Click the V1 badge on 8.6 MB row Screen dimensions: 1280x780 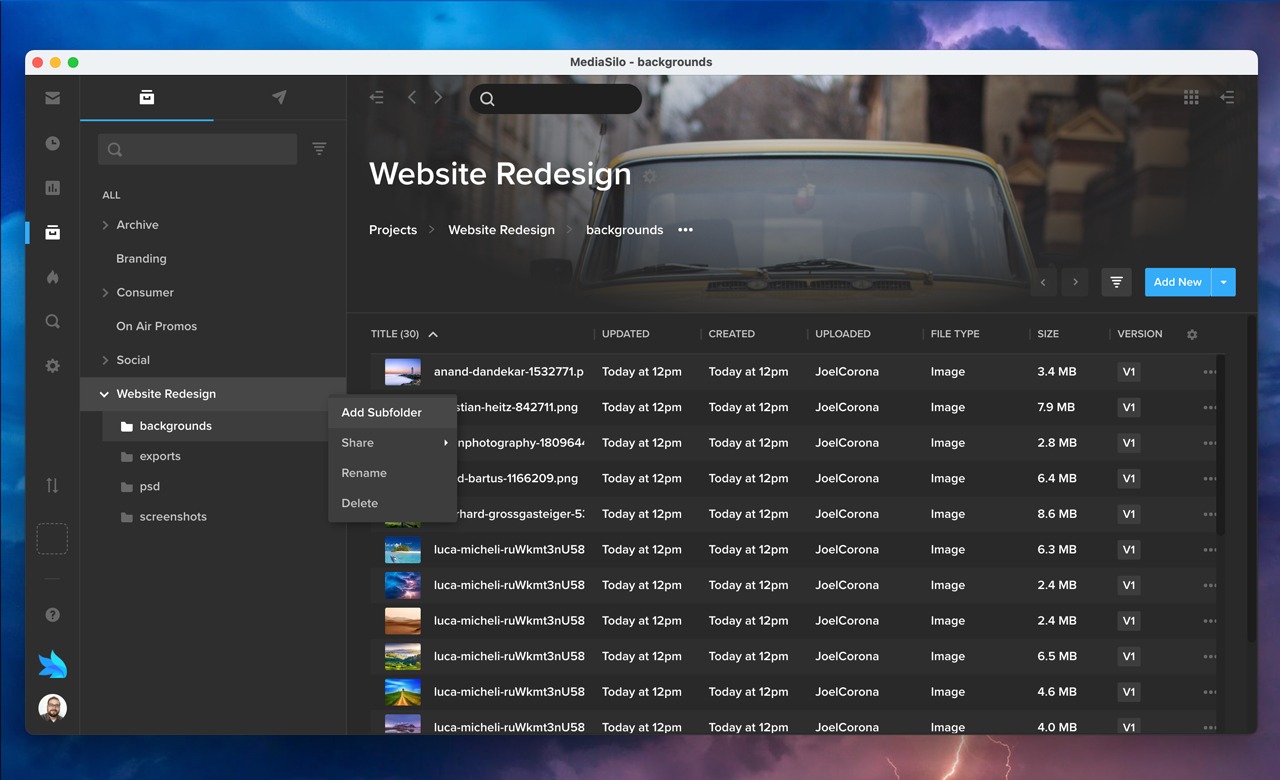pos(1129,514)
